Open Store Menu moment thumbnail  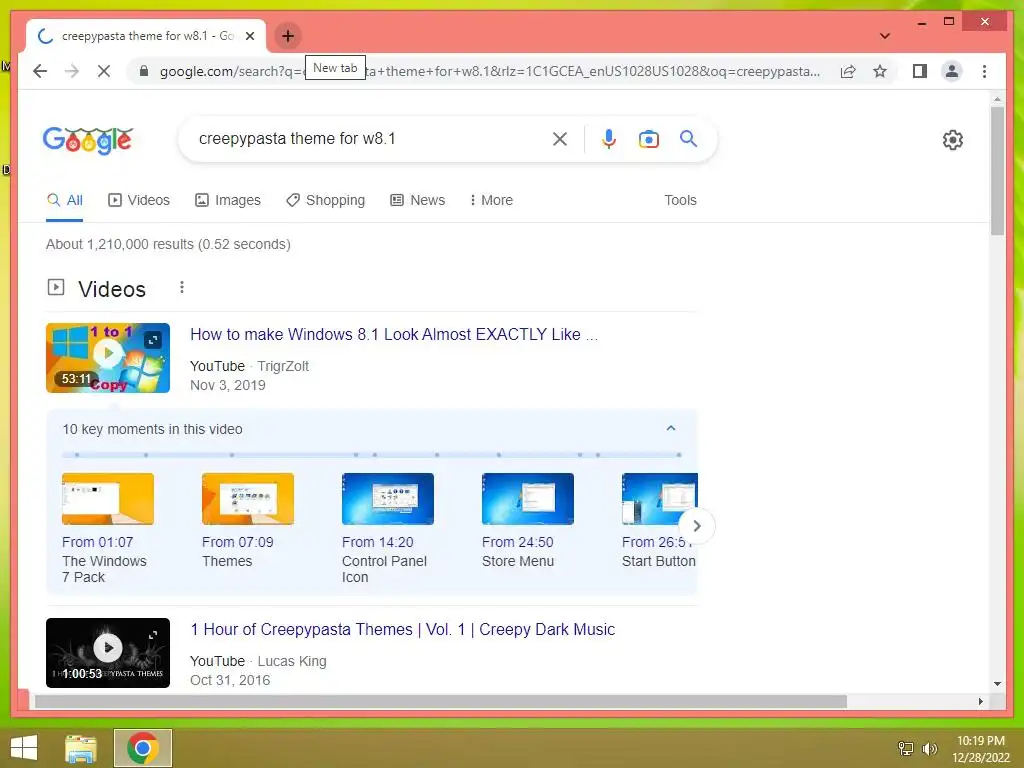pos(528,499)
